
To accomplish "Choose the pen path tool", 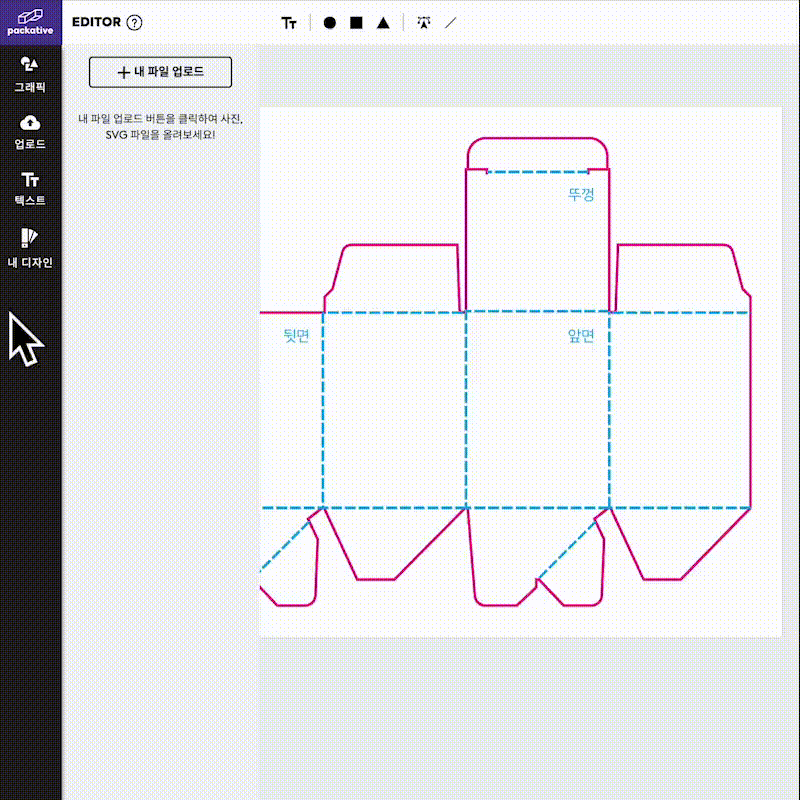I will click(424, 23).
